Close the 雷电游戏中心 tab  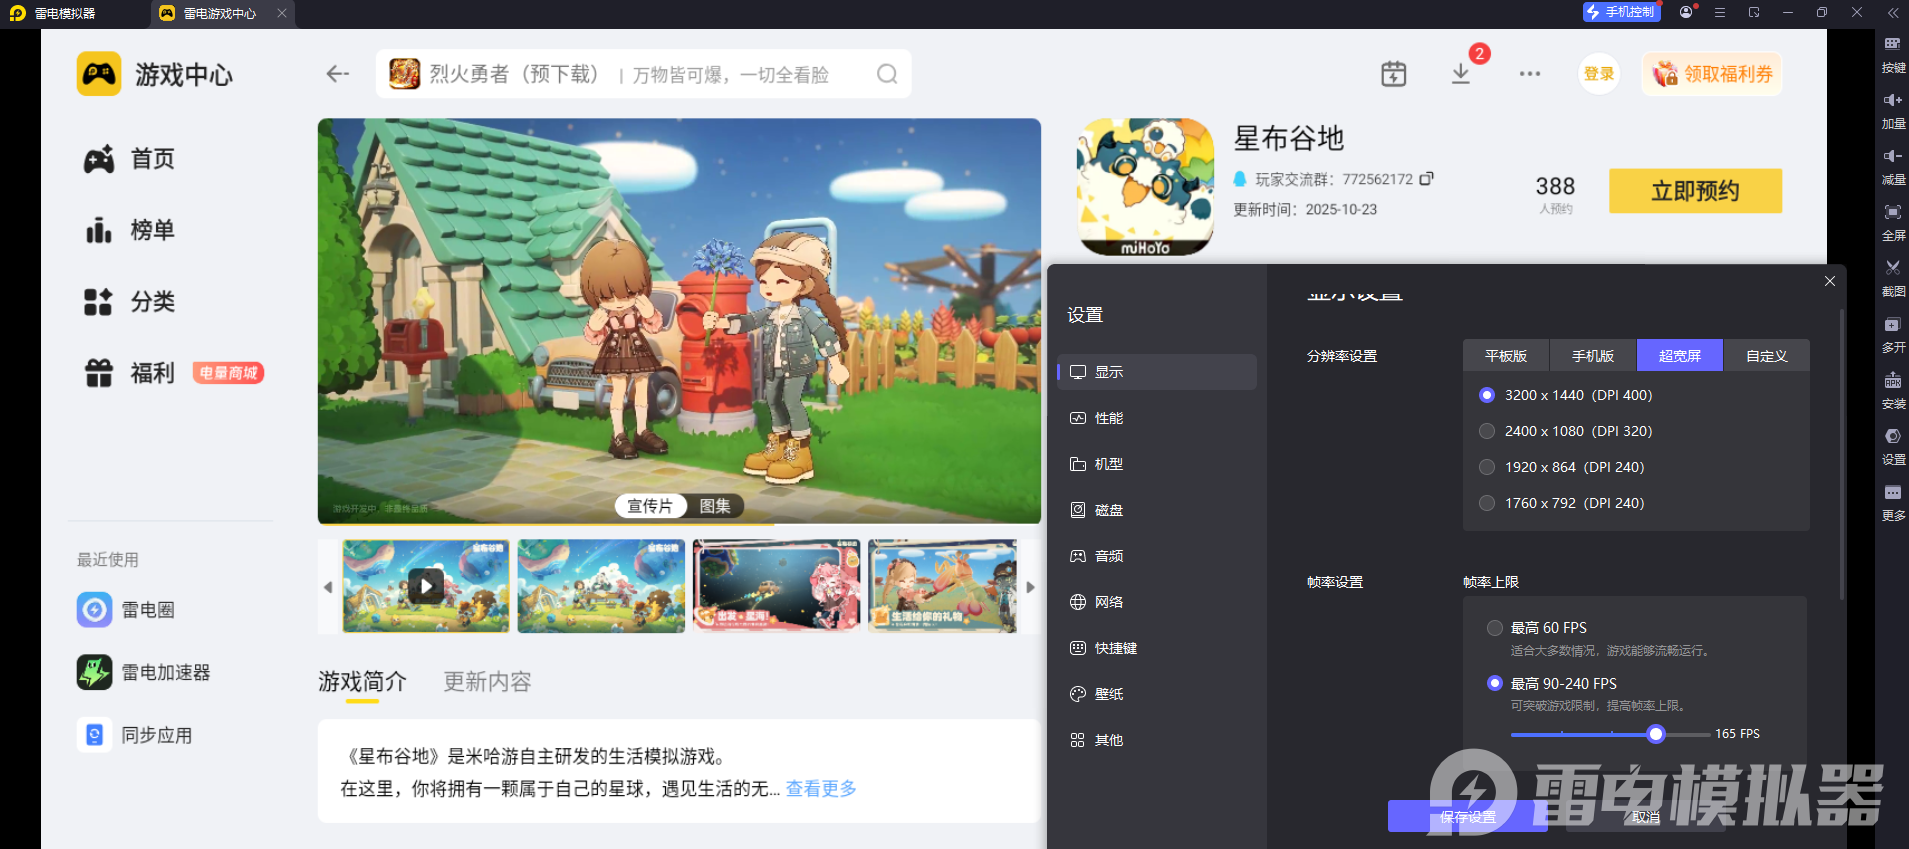click(x=282, y=13)
